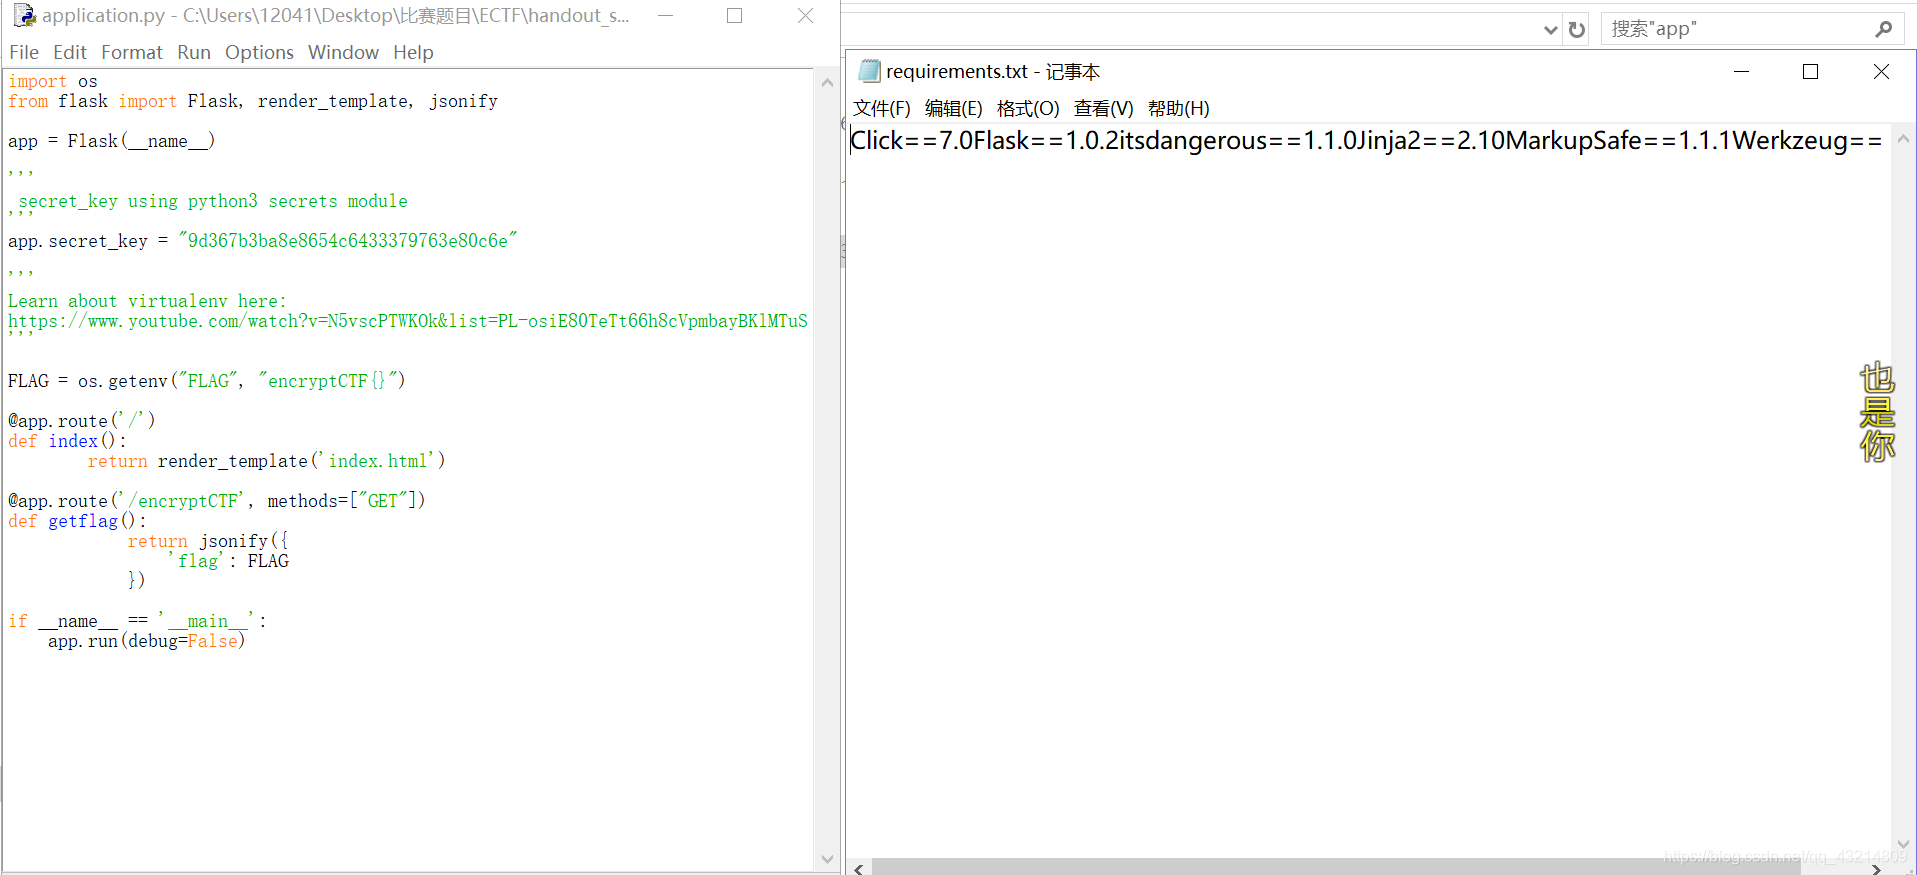The height and width of the screenshot is (875, 1917).
Task: Click the "FLAG = os.getenv" line
Action: pos(206,381)
